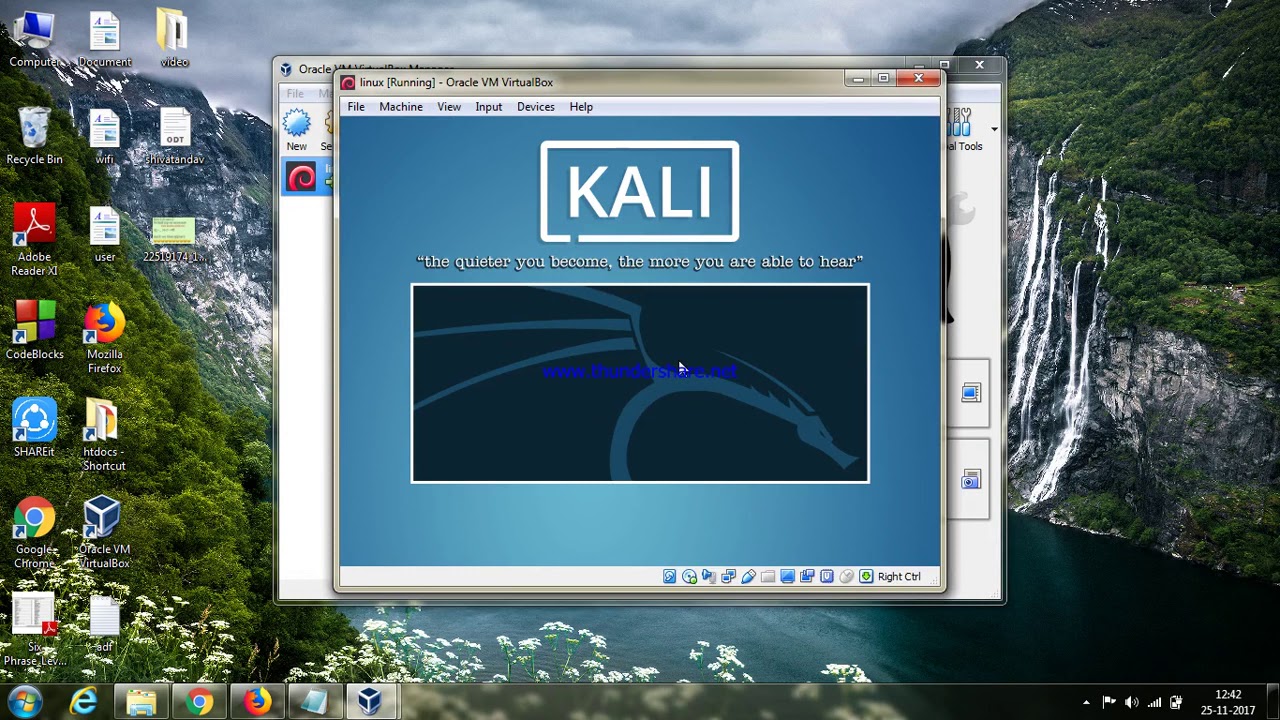Click the video capture status icon

pos(807,576)
